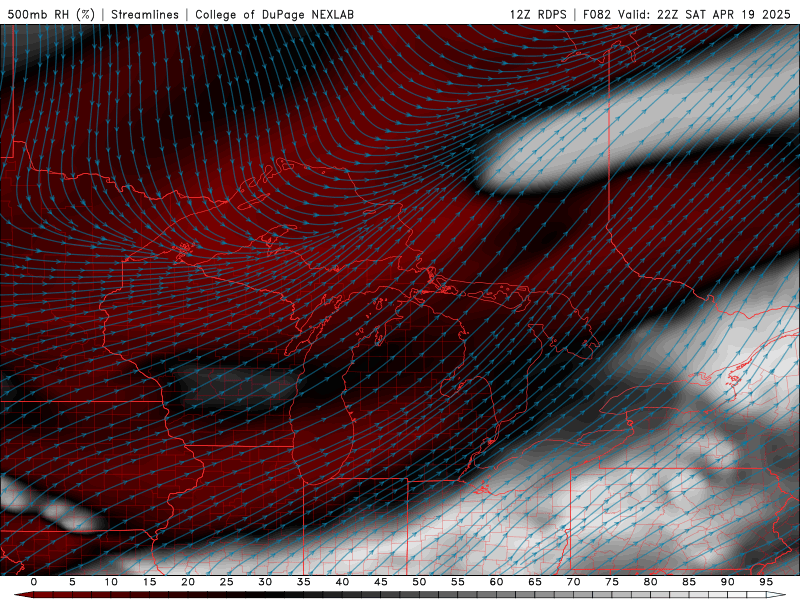Viewport: 800px width, 600px height.
Task: Click the 95 value on color scale
Action: (x=766, y=582)
